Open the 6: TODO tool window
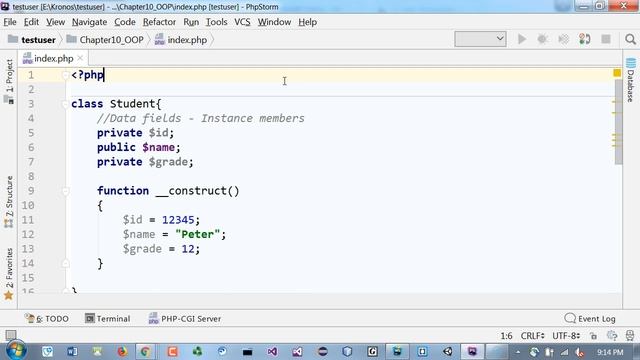Viewport: 640px width, 360px height. pos(46,319)
